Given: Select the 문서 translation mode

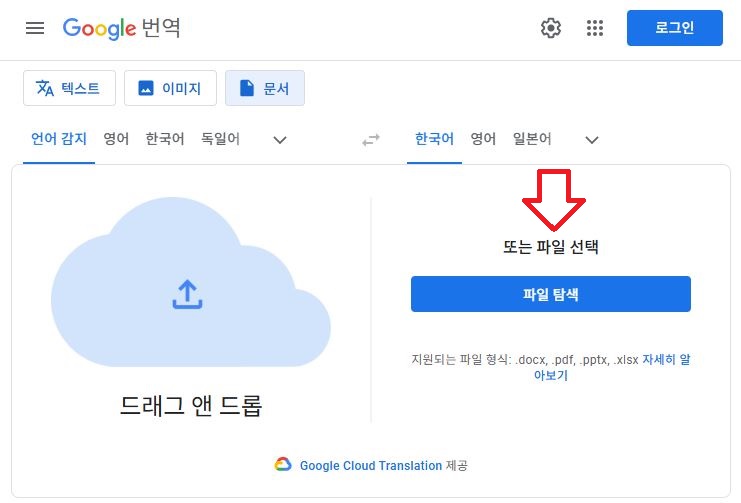Looking at the screenshot, I should 265,88.
